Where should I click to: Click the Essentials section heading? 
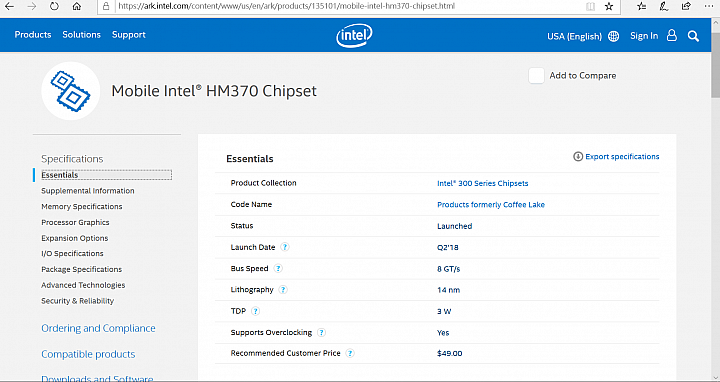pyautogui.click(x=250, y=159)
